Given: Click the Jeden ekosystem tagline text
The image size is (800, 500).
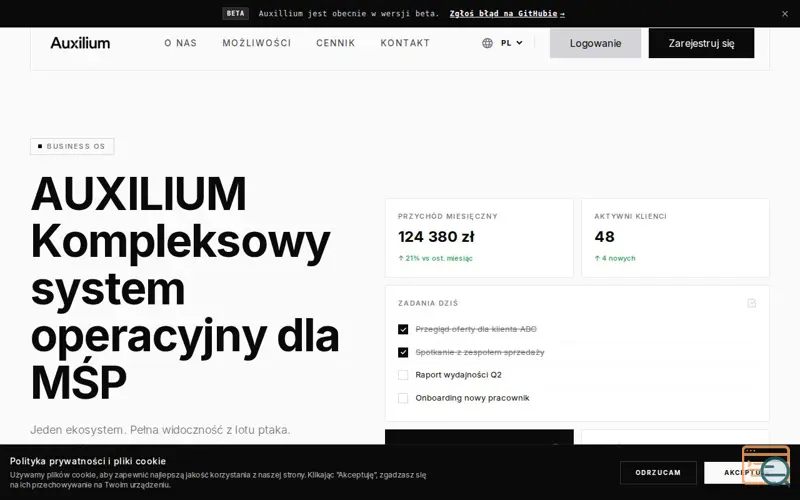Looking at the screenshot, I should 160,430.
